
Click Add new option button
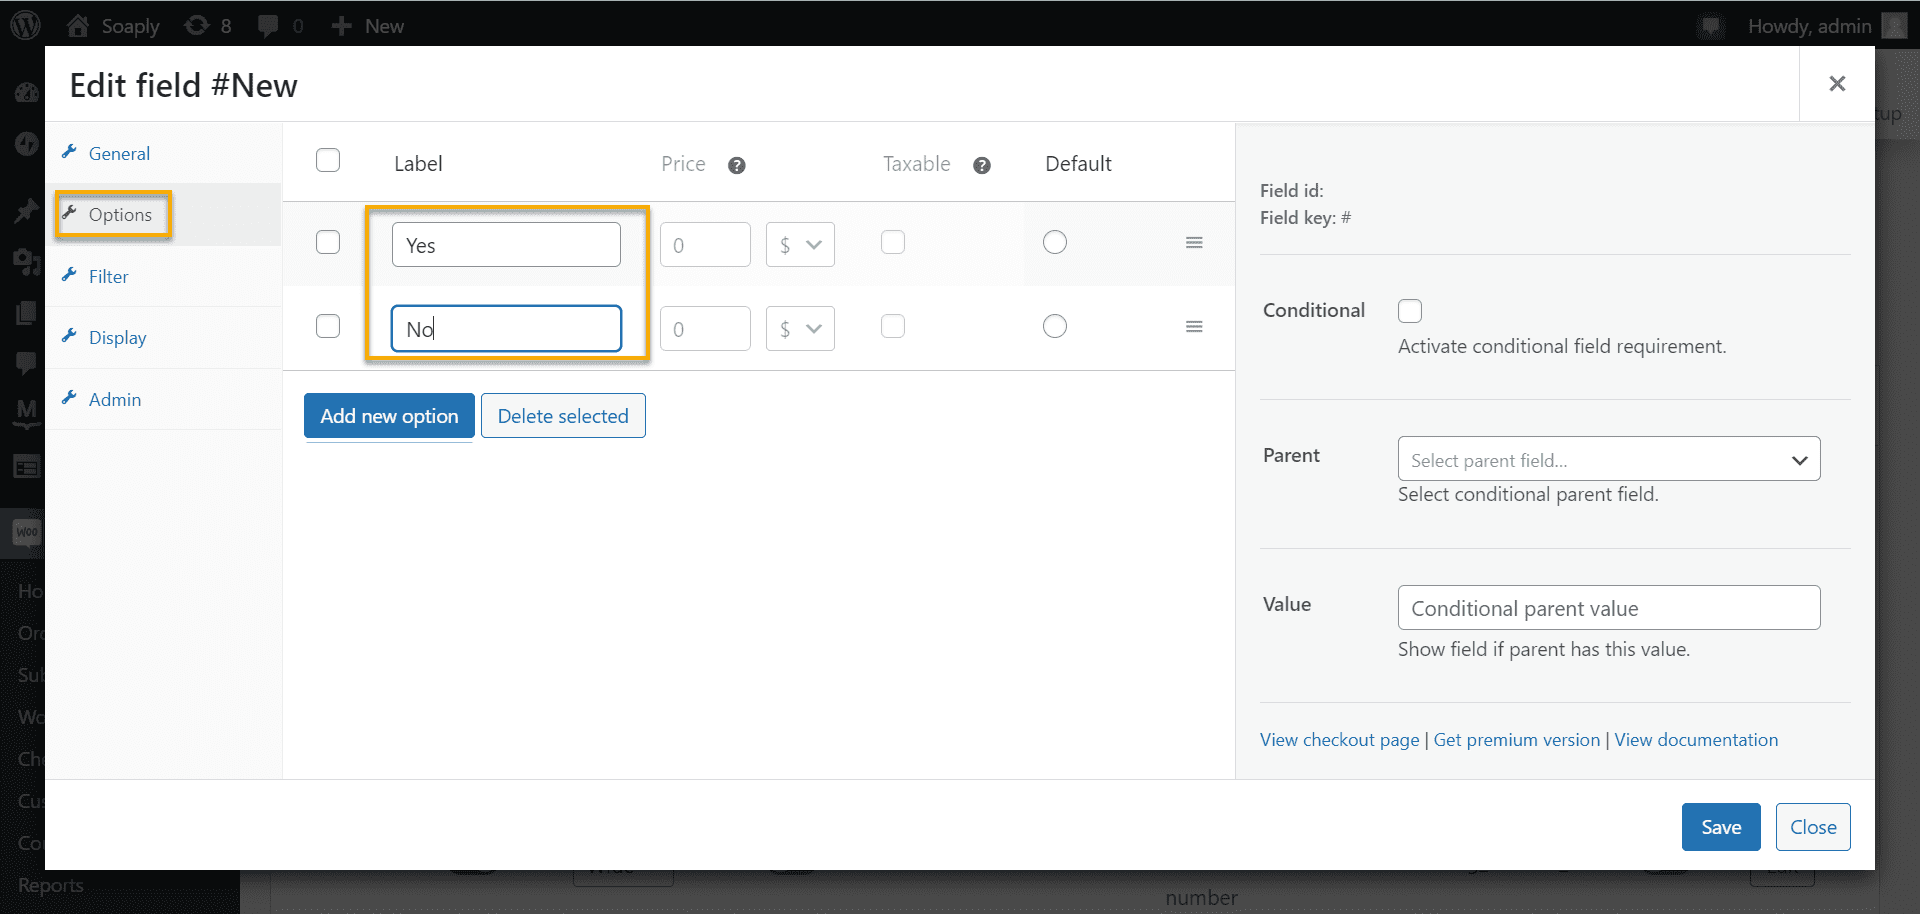point(389,416)
